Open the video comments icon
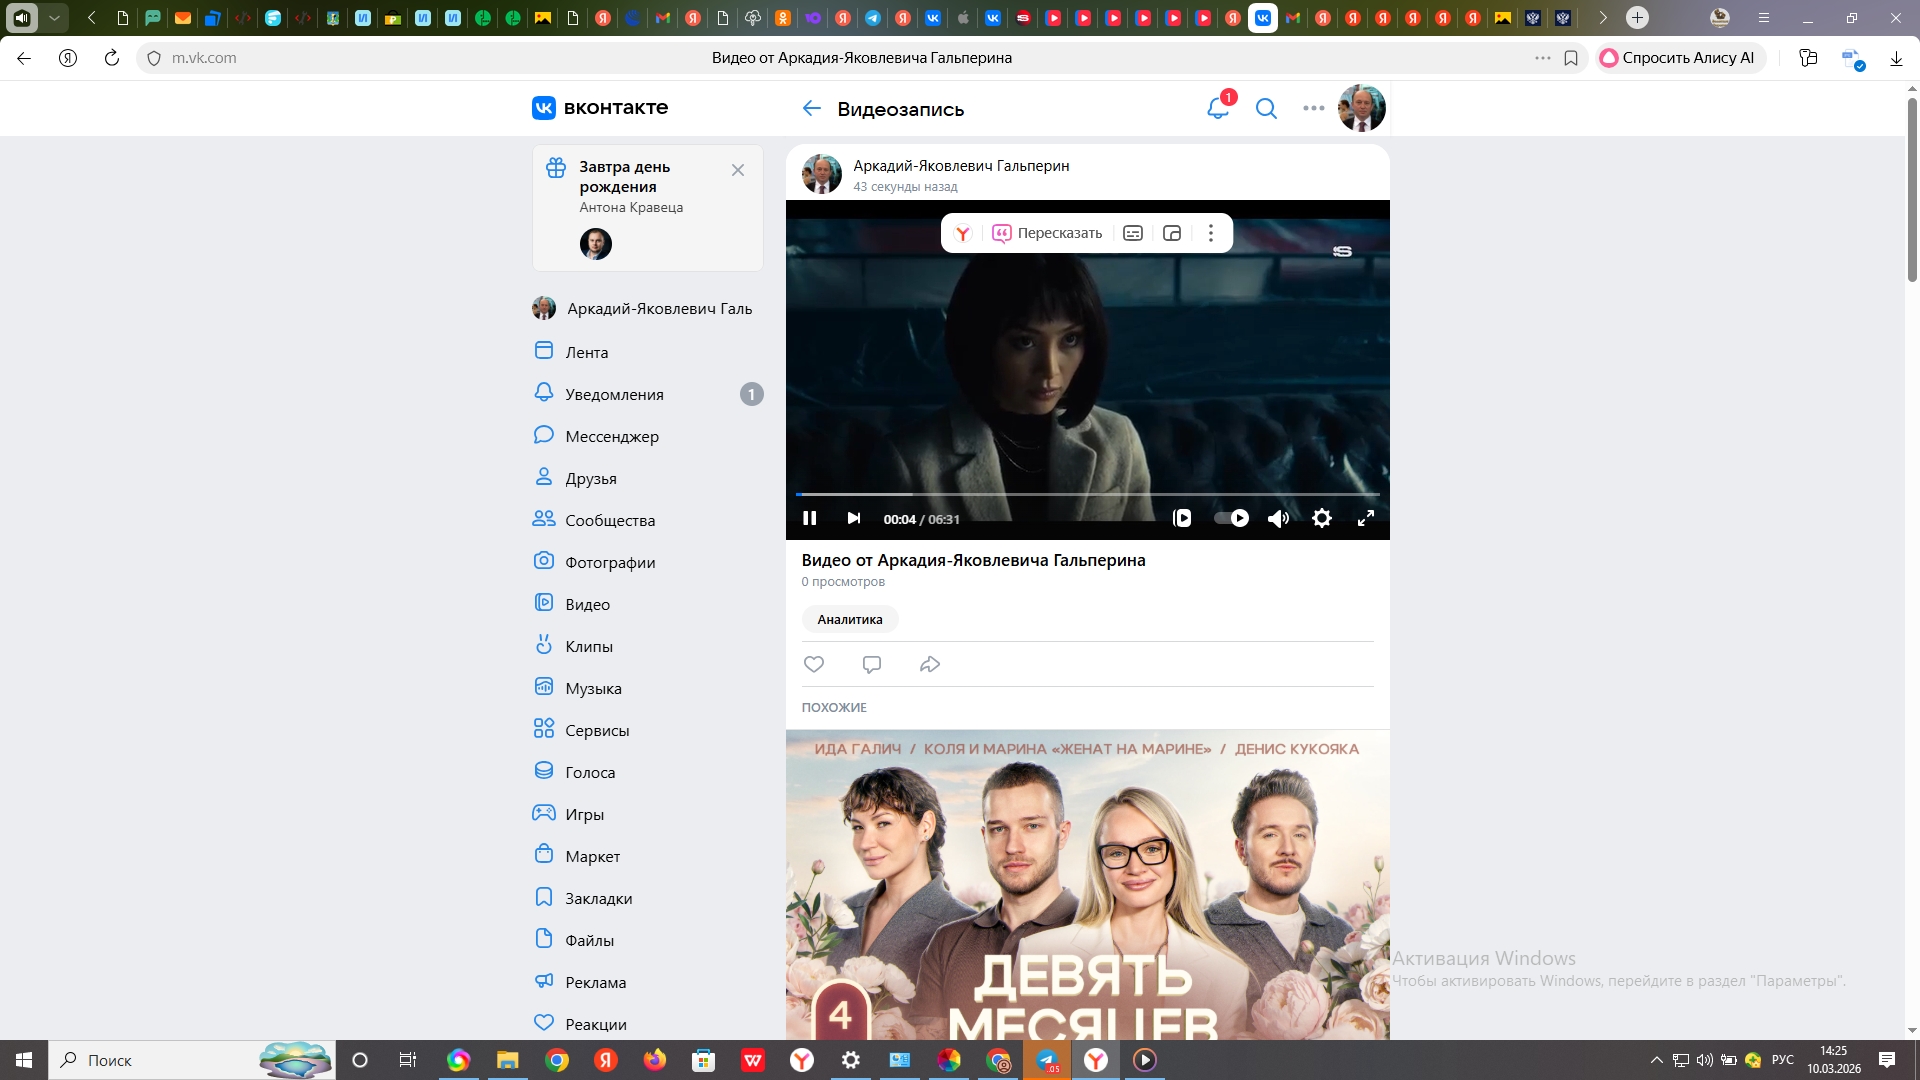The image size is (1920, 1080). [x=872, y=664]
